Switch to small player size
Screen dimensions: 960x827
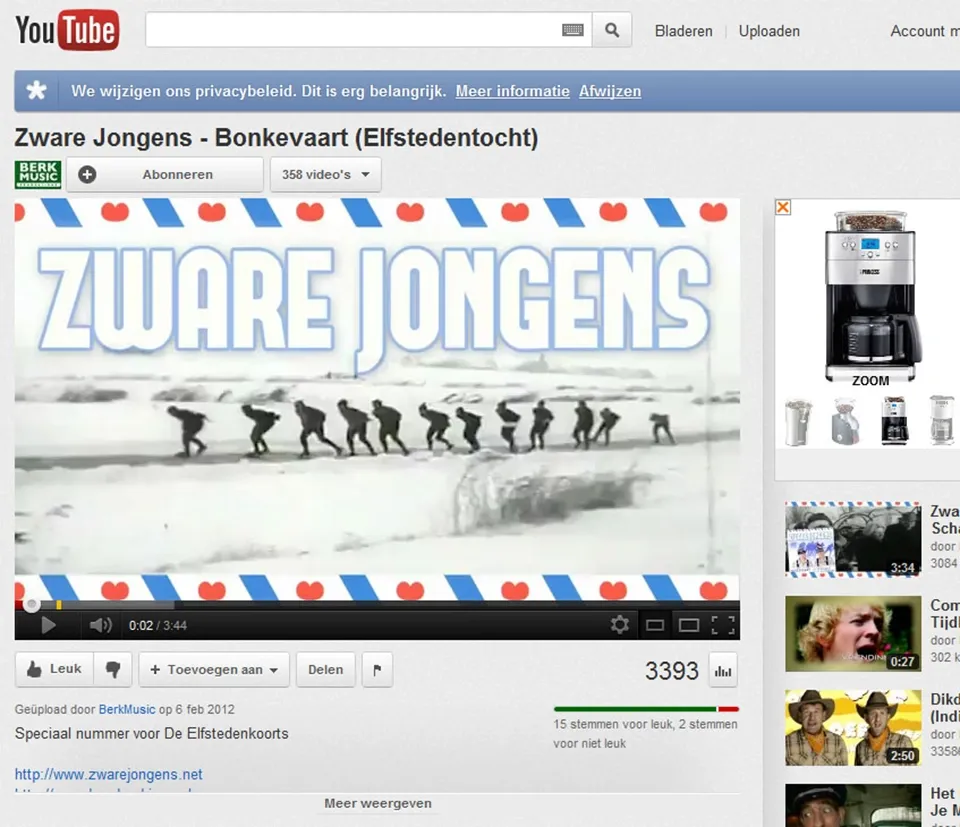655,625
